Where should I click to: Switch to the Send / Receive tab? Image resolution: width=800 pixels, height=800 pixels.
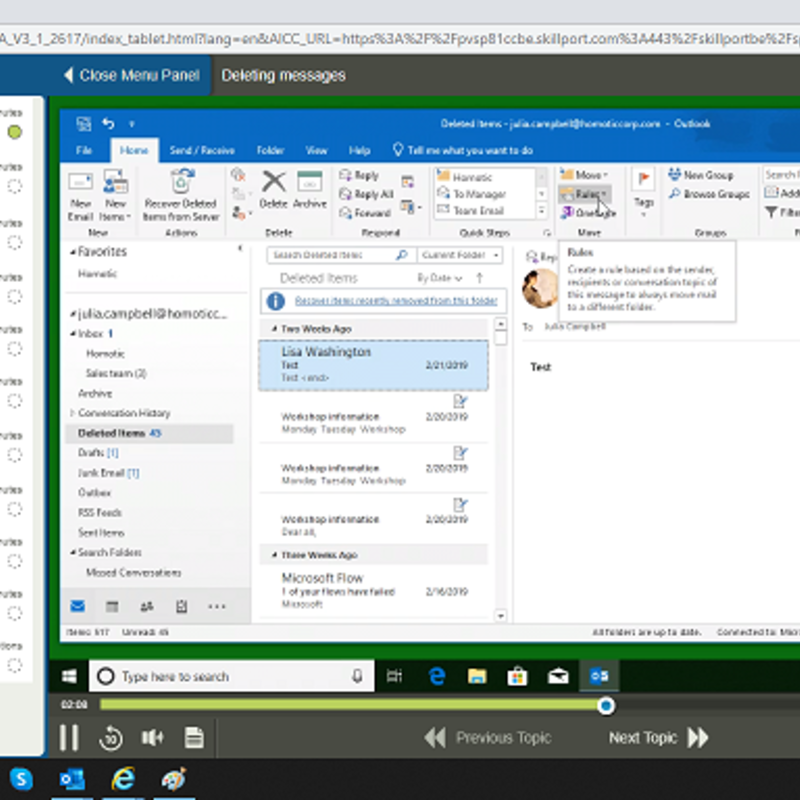tap(202, 150)
